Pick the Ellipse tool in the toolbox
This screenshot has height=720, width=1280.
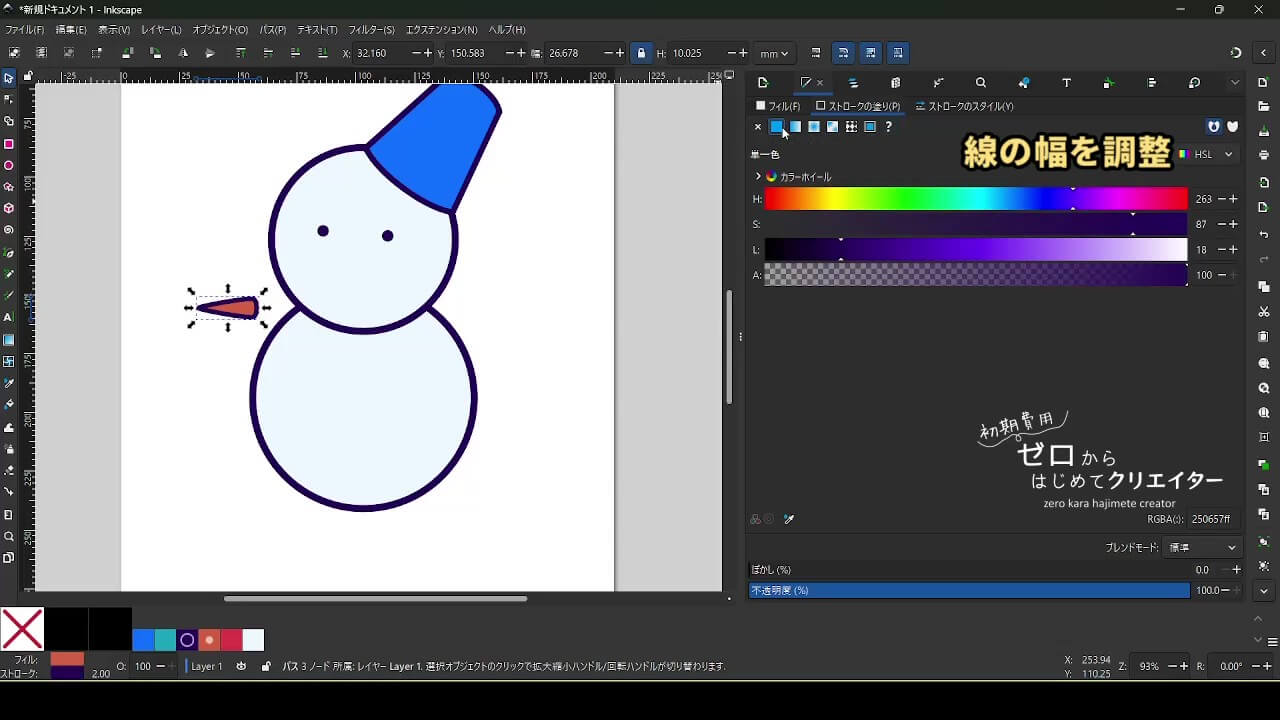click(9, 166)
